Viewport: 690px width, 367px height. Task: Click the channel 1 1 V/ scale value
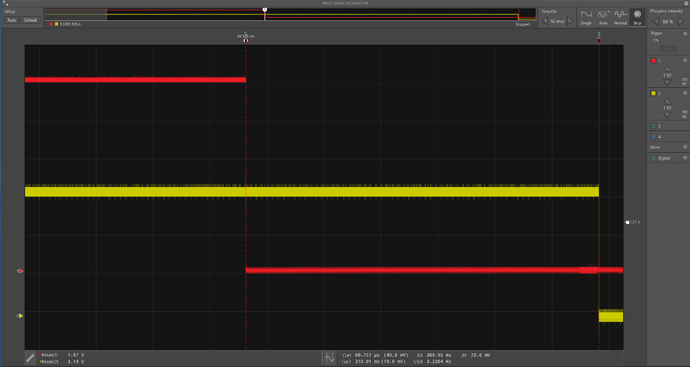[667, 76]
